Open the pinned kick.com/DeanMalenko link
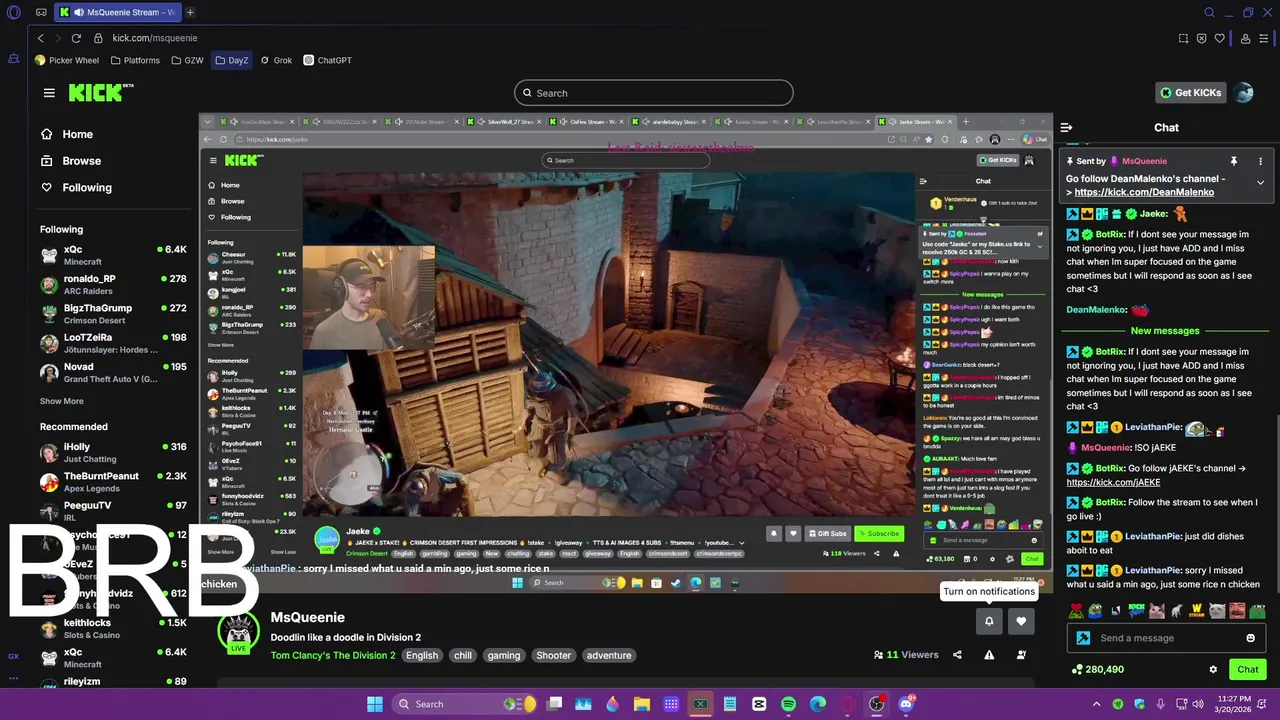Viewport: 1280px width, 720px height. tap(1144, 192)
